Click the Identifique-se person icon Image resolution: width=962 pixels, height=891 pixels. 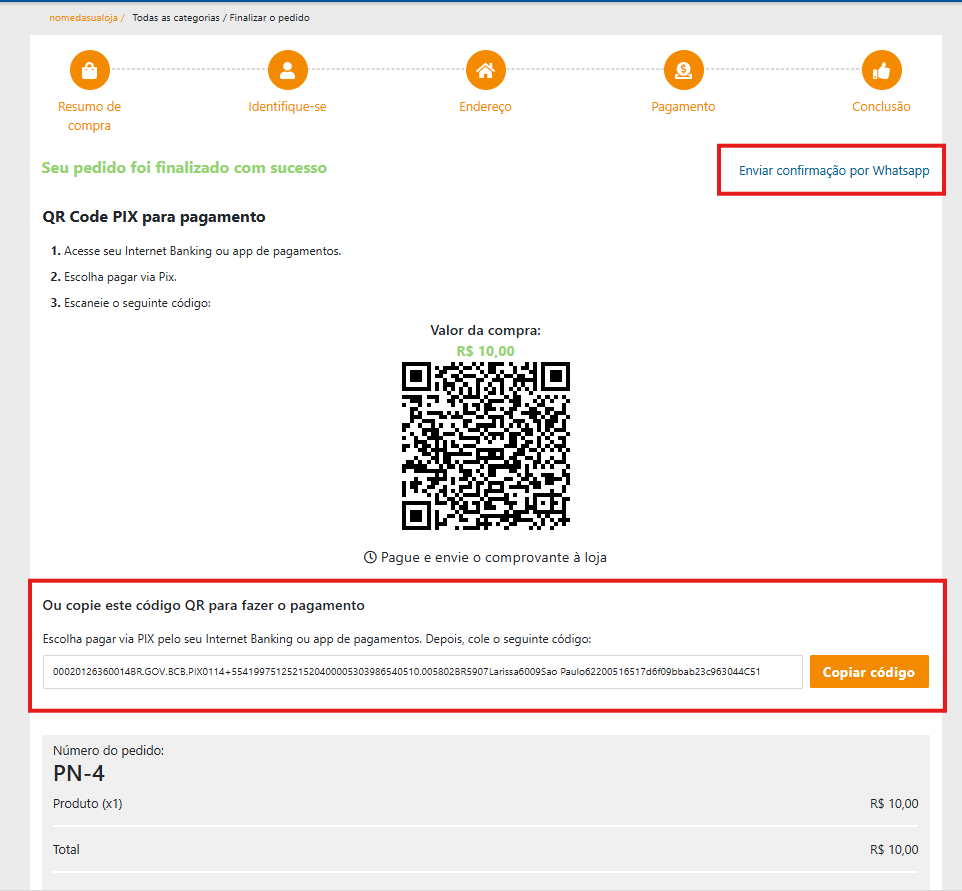tap(287, 70)
